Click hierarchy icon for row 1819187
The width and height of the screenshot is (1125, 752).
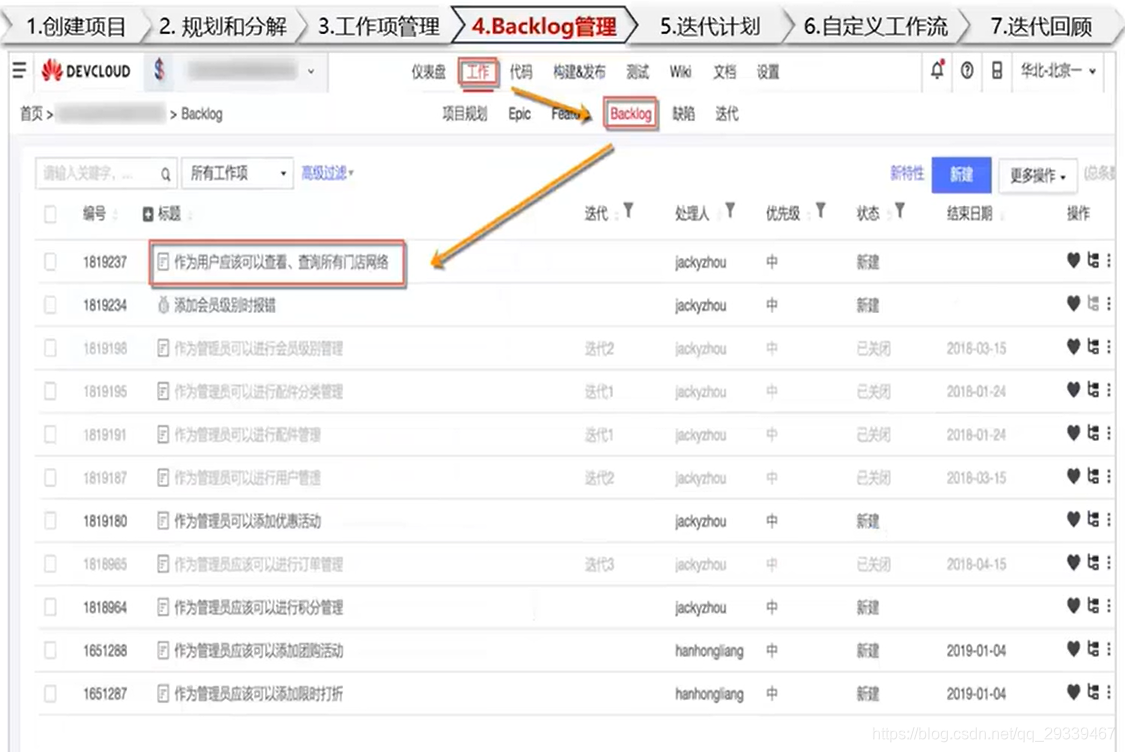tap(1093, 476)
